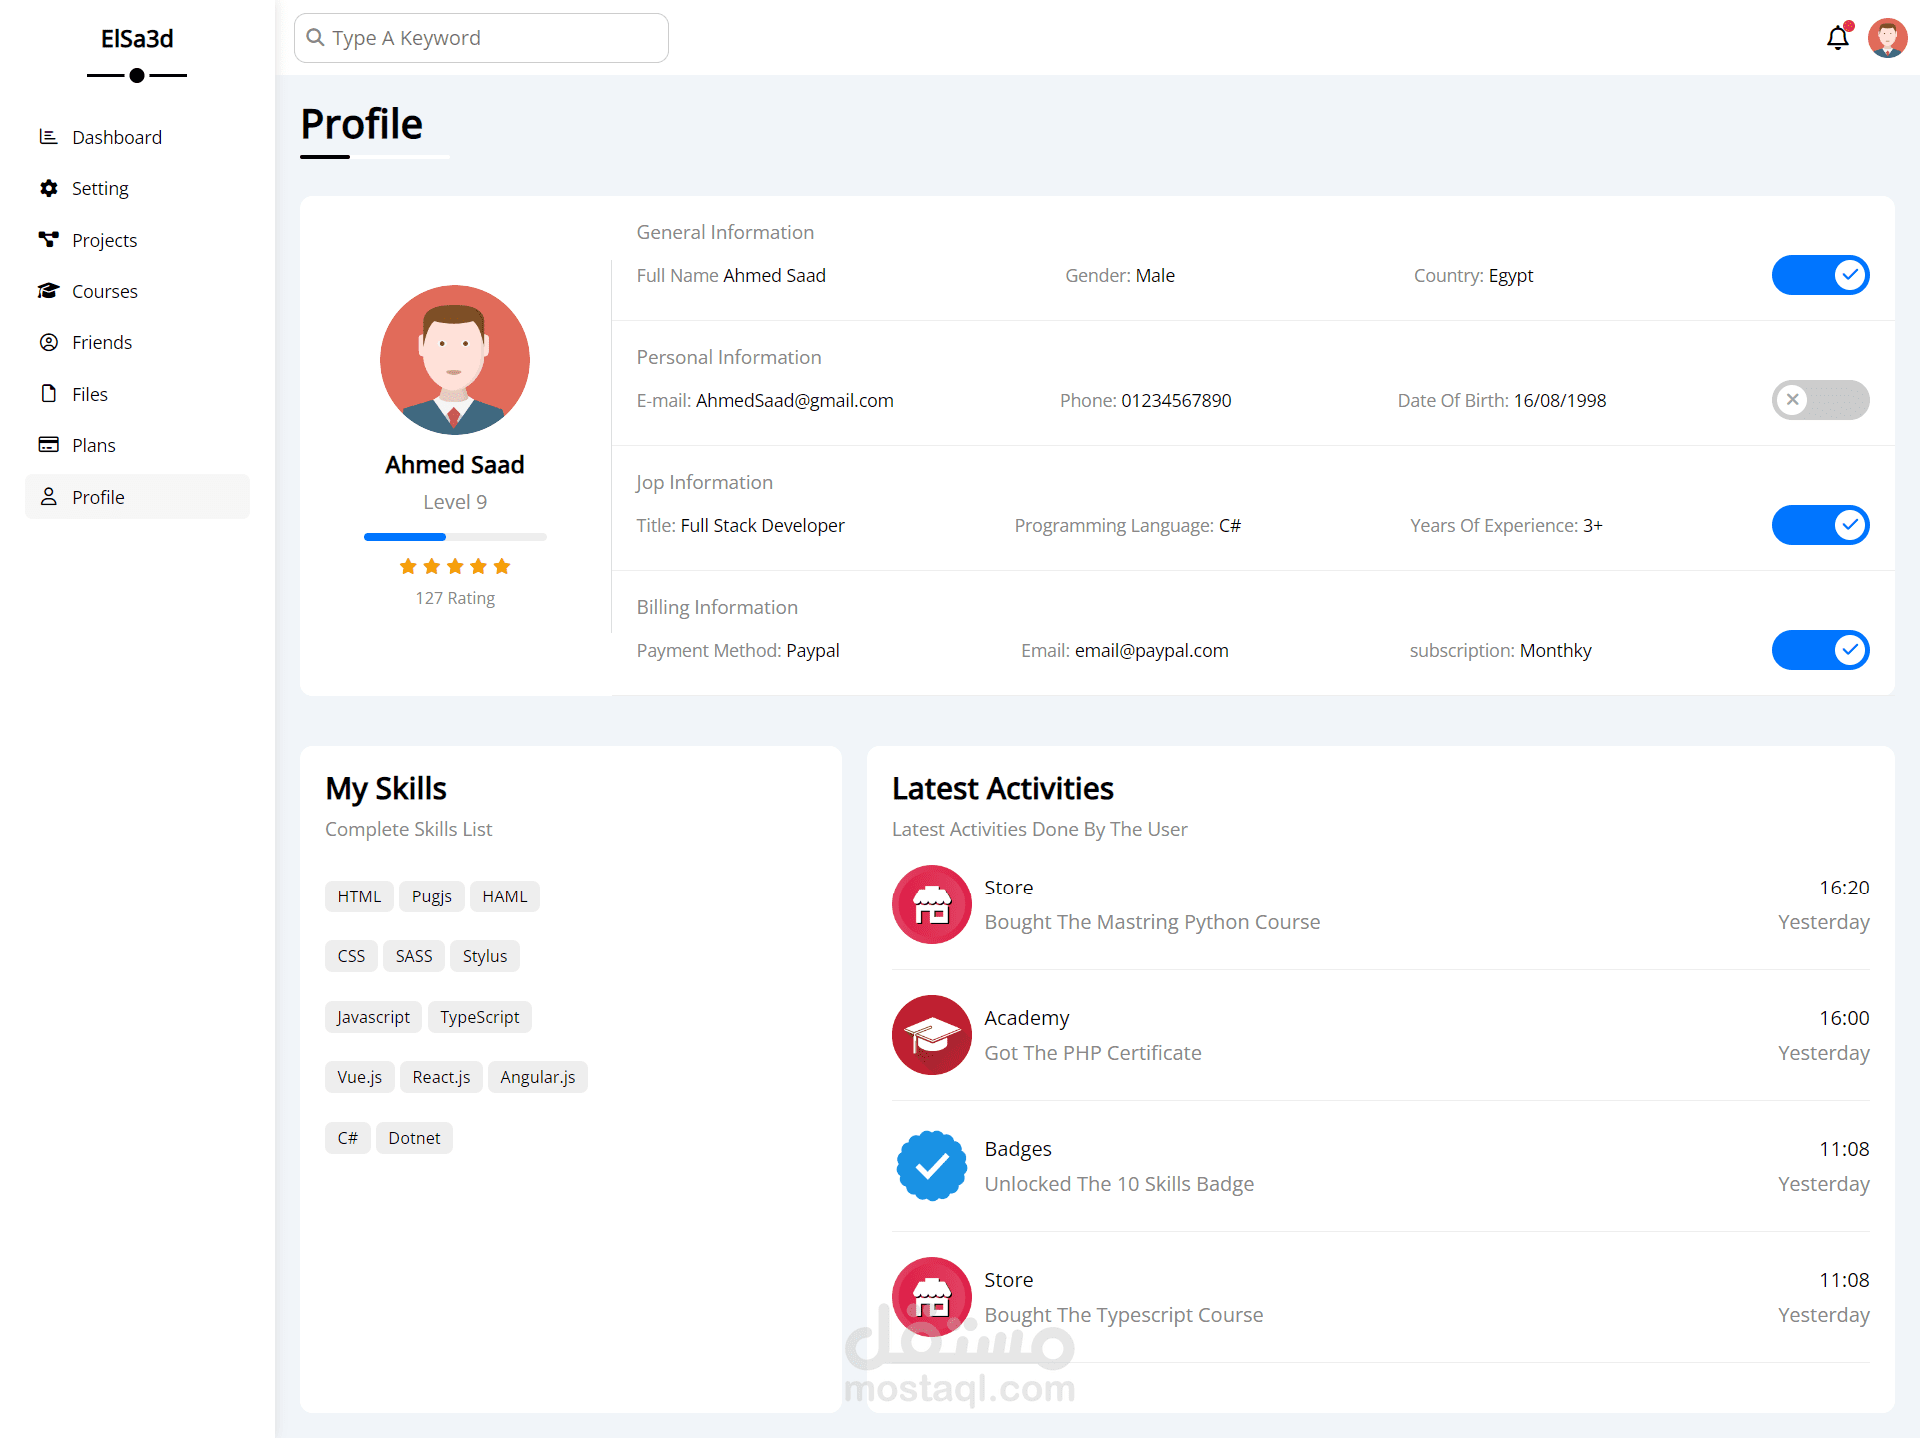Click the search magnifier icon
The width and height of the screenshot is (1920, 1438).
click(x=316, y=38)
